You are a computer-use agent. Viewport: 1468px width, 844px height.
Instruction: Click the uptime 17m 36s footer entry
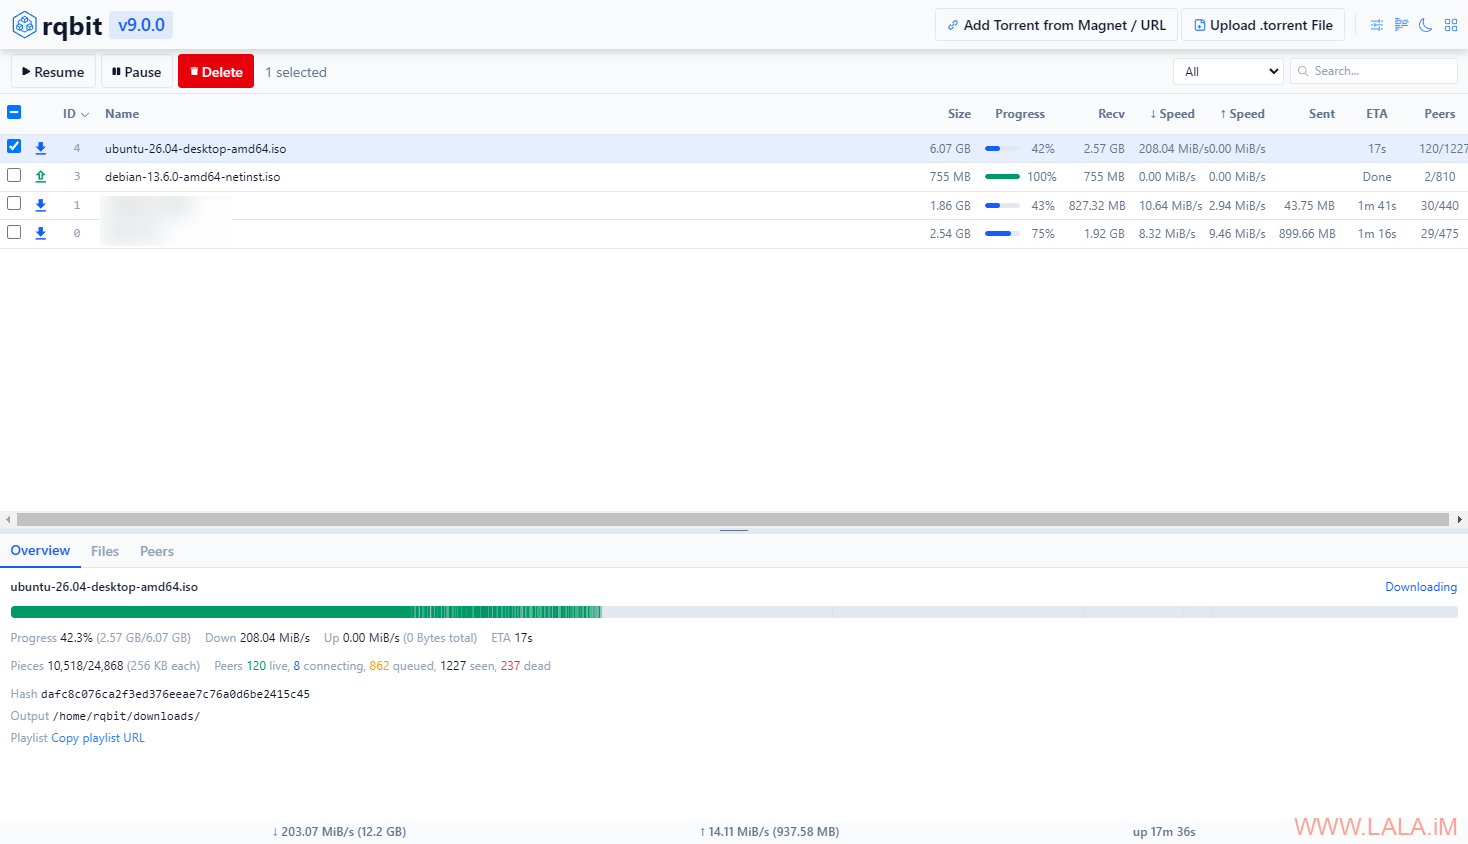pos(1164,832)
